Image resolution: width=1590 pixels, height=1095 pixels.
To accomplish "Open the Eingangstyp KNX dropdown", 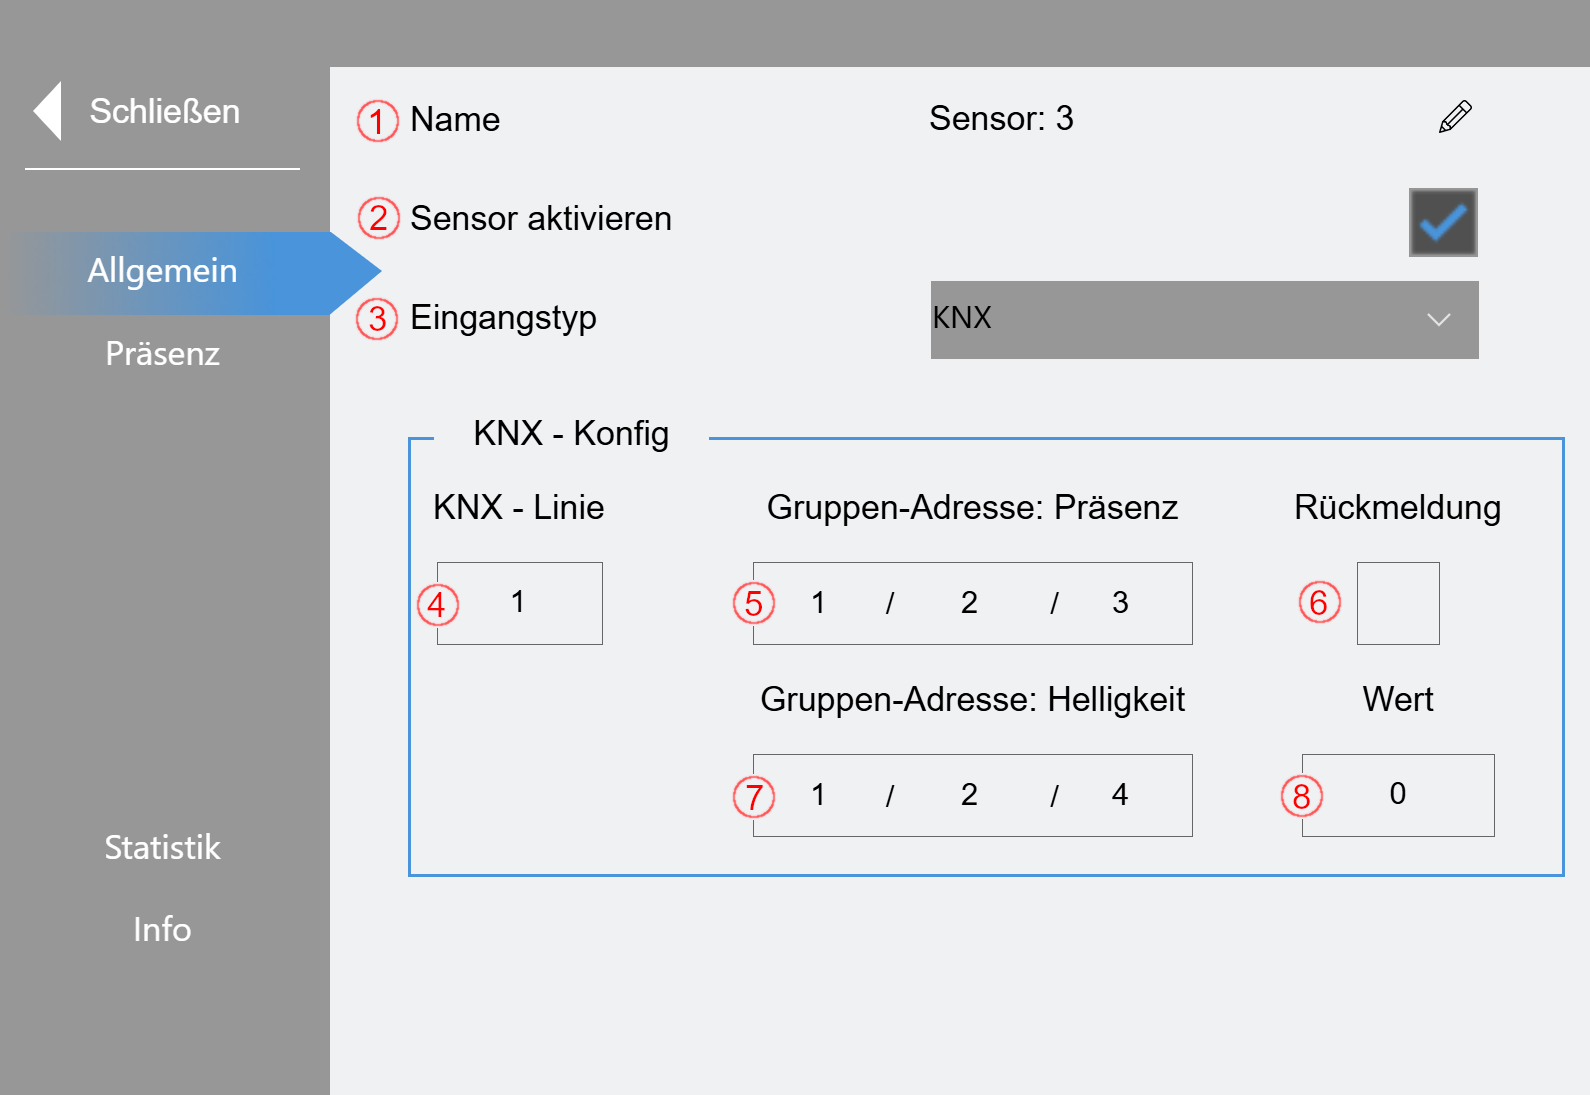I will (1204, 320).
